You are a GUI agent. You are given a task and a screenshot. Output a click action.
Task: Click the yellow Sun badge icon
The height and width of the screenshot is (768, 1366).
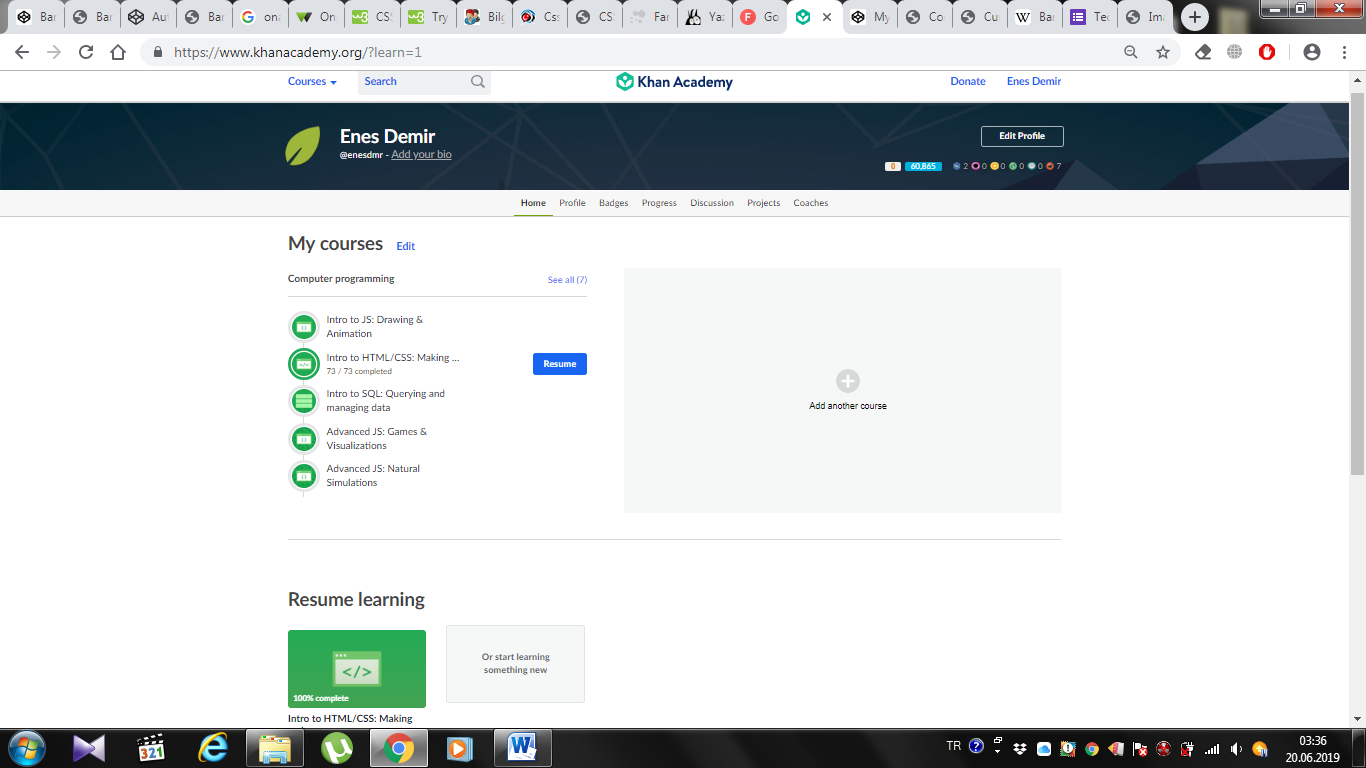pyautogui.click(x=994, y=166)
